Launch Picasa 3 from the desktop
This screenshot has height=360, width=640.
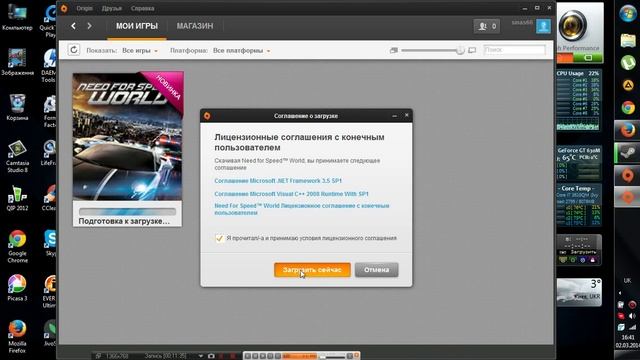pos(17,288)
